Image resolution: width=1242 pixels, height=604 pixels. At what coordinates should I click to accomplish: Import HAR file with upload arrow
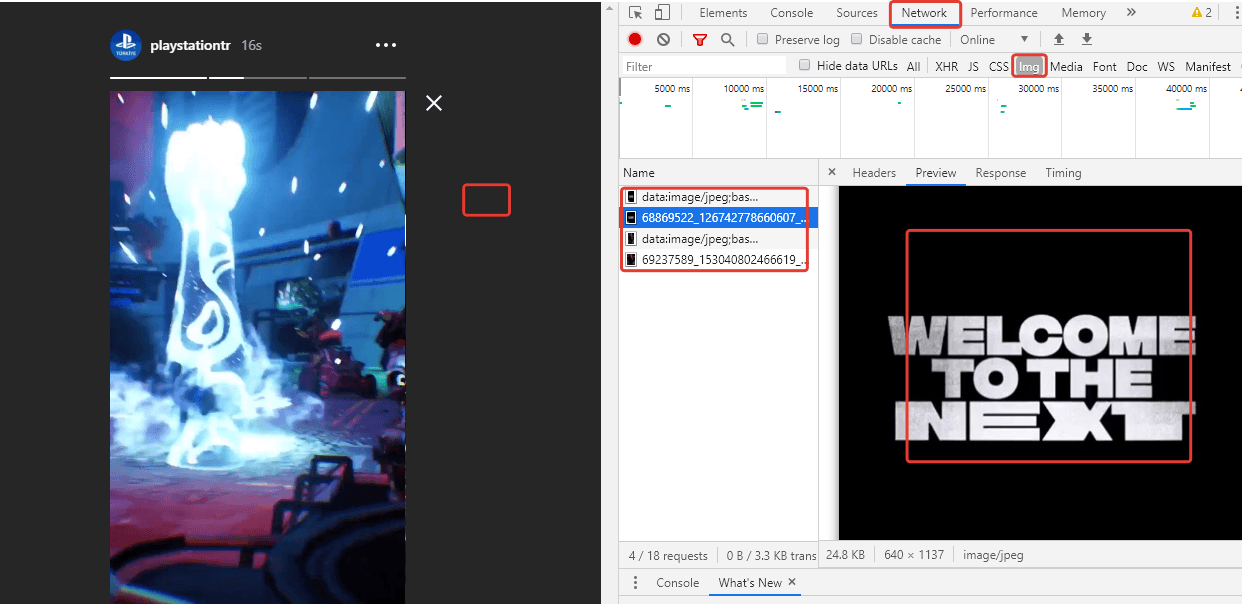pyautogui.click(x=1059, y=39)
